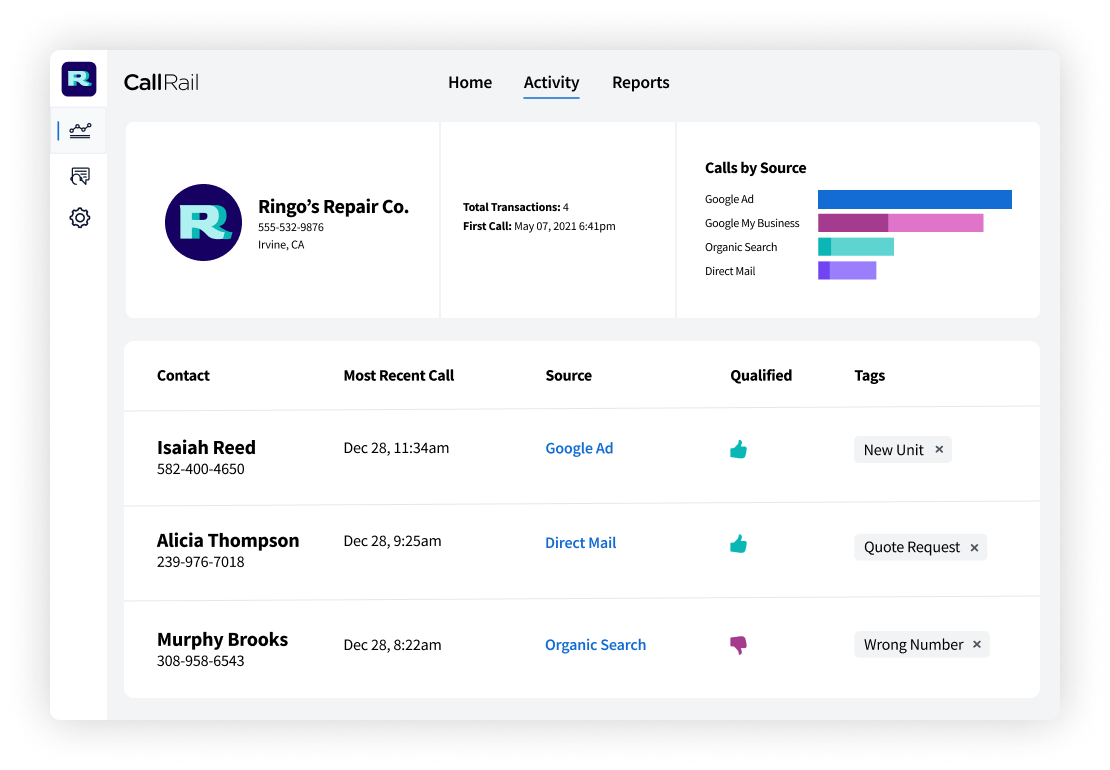Viewport: 1110px width, 770px height.
Task: Select the Activity chart icon in the sidebar
Action: point(79,130)
